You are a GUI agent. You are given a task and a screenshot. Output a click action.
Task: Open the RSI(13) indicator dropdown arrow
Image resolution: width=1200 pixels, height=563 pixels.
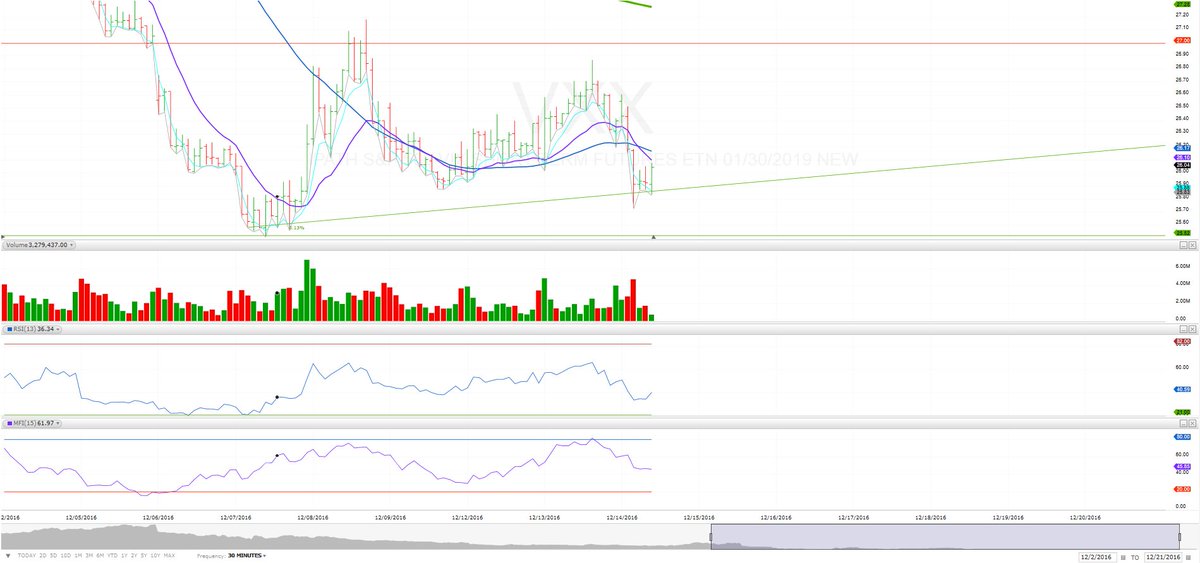click(x=59, y=328)
